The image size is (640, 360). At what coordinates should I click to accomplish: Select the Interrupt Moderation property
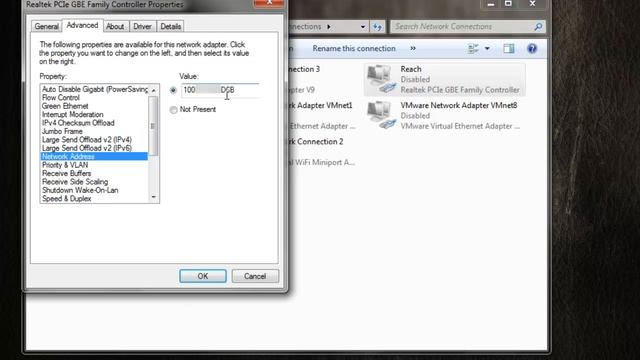pos(73,114)
